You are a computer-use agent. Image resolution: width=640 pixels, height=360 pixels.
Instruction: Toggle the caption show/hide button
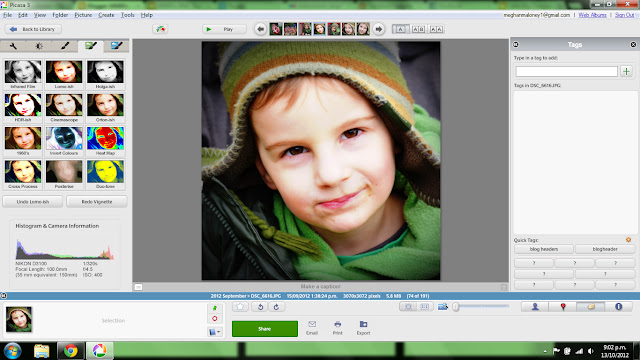138,287
